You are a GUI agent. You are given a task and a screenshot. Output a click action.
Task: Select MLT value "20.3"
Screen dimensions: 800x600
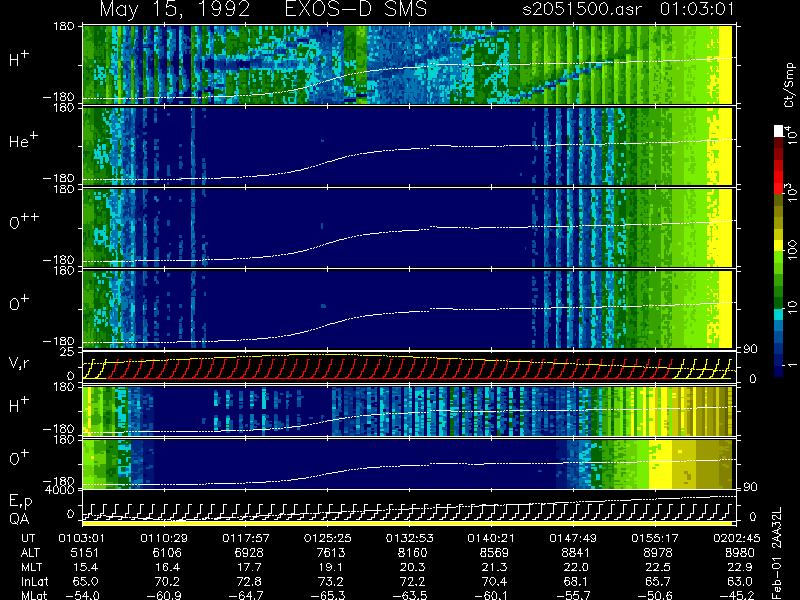click(x=413, y=567)
